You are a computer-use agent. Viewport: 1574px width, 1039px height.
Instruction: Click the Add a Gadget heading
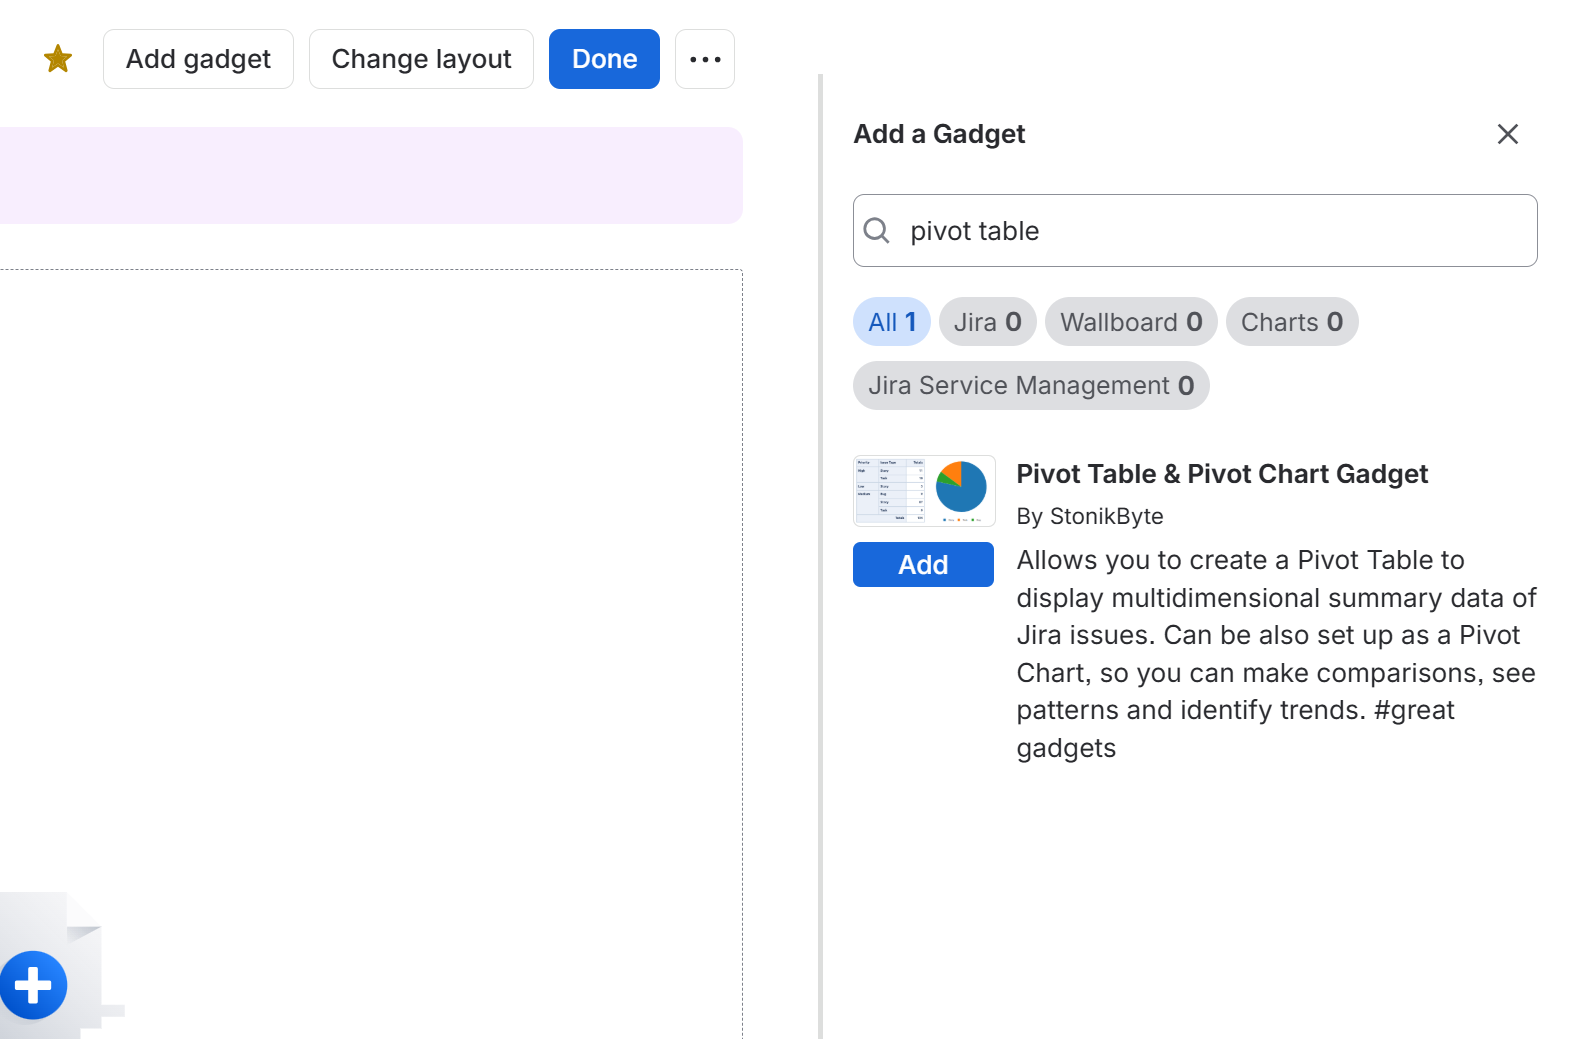pyautogui.click(x=939, y=134)
